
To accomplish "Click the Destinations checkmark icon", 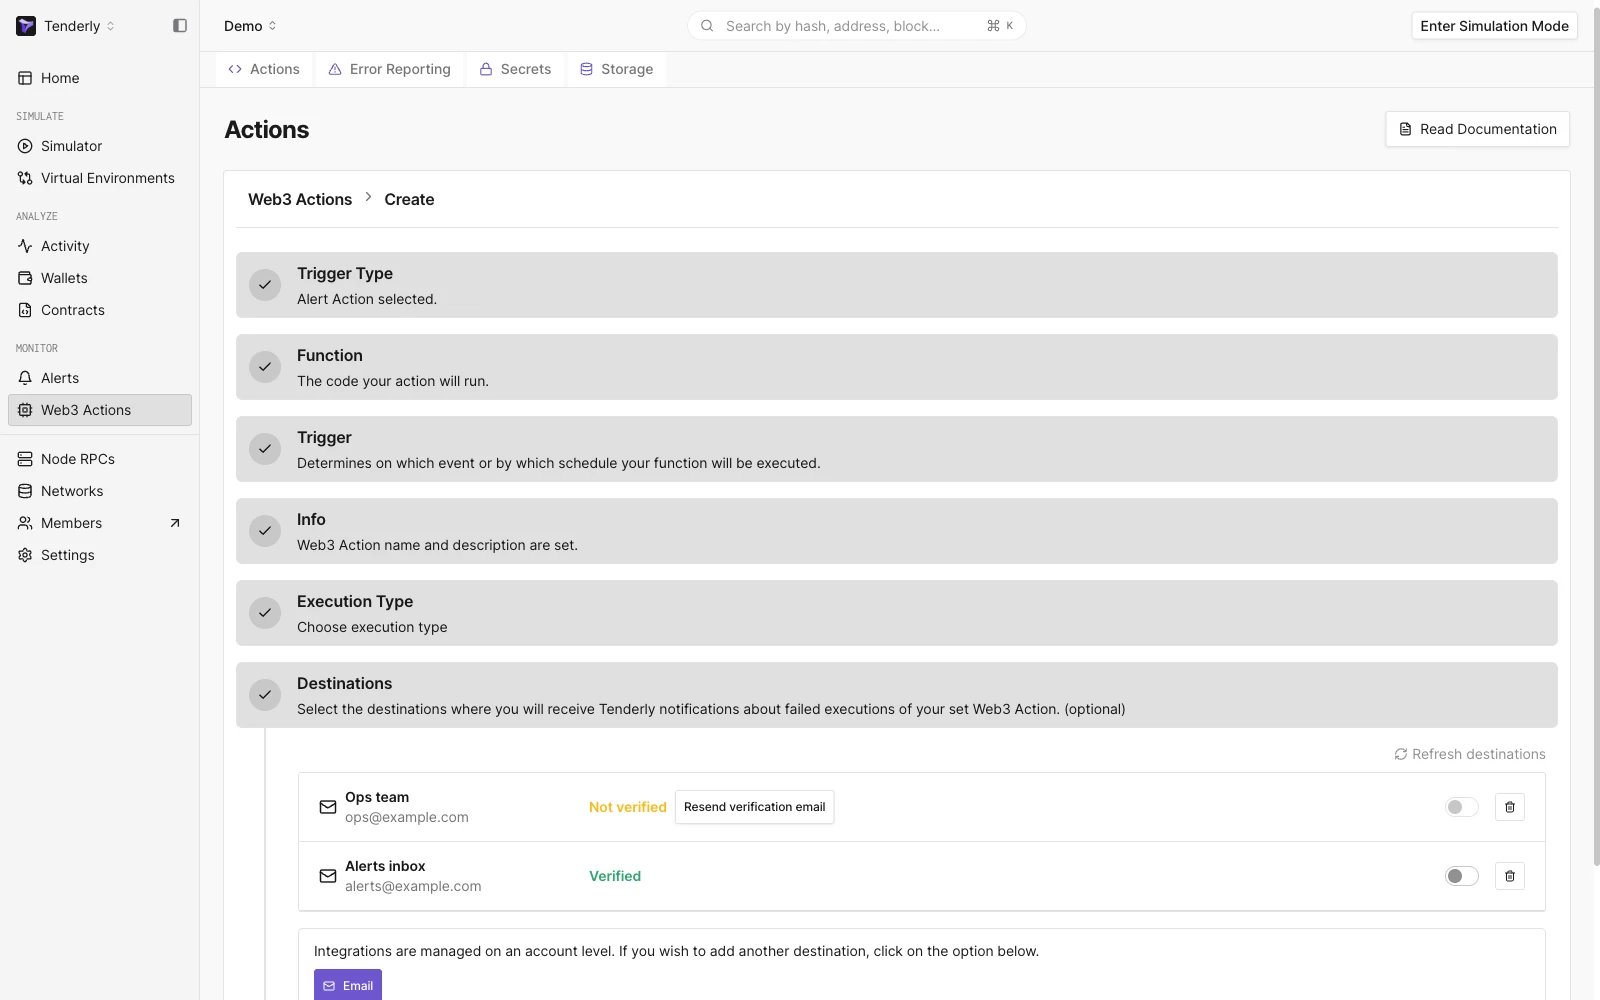I will [265, 695].
